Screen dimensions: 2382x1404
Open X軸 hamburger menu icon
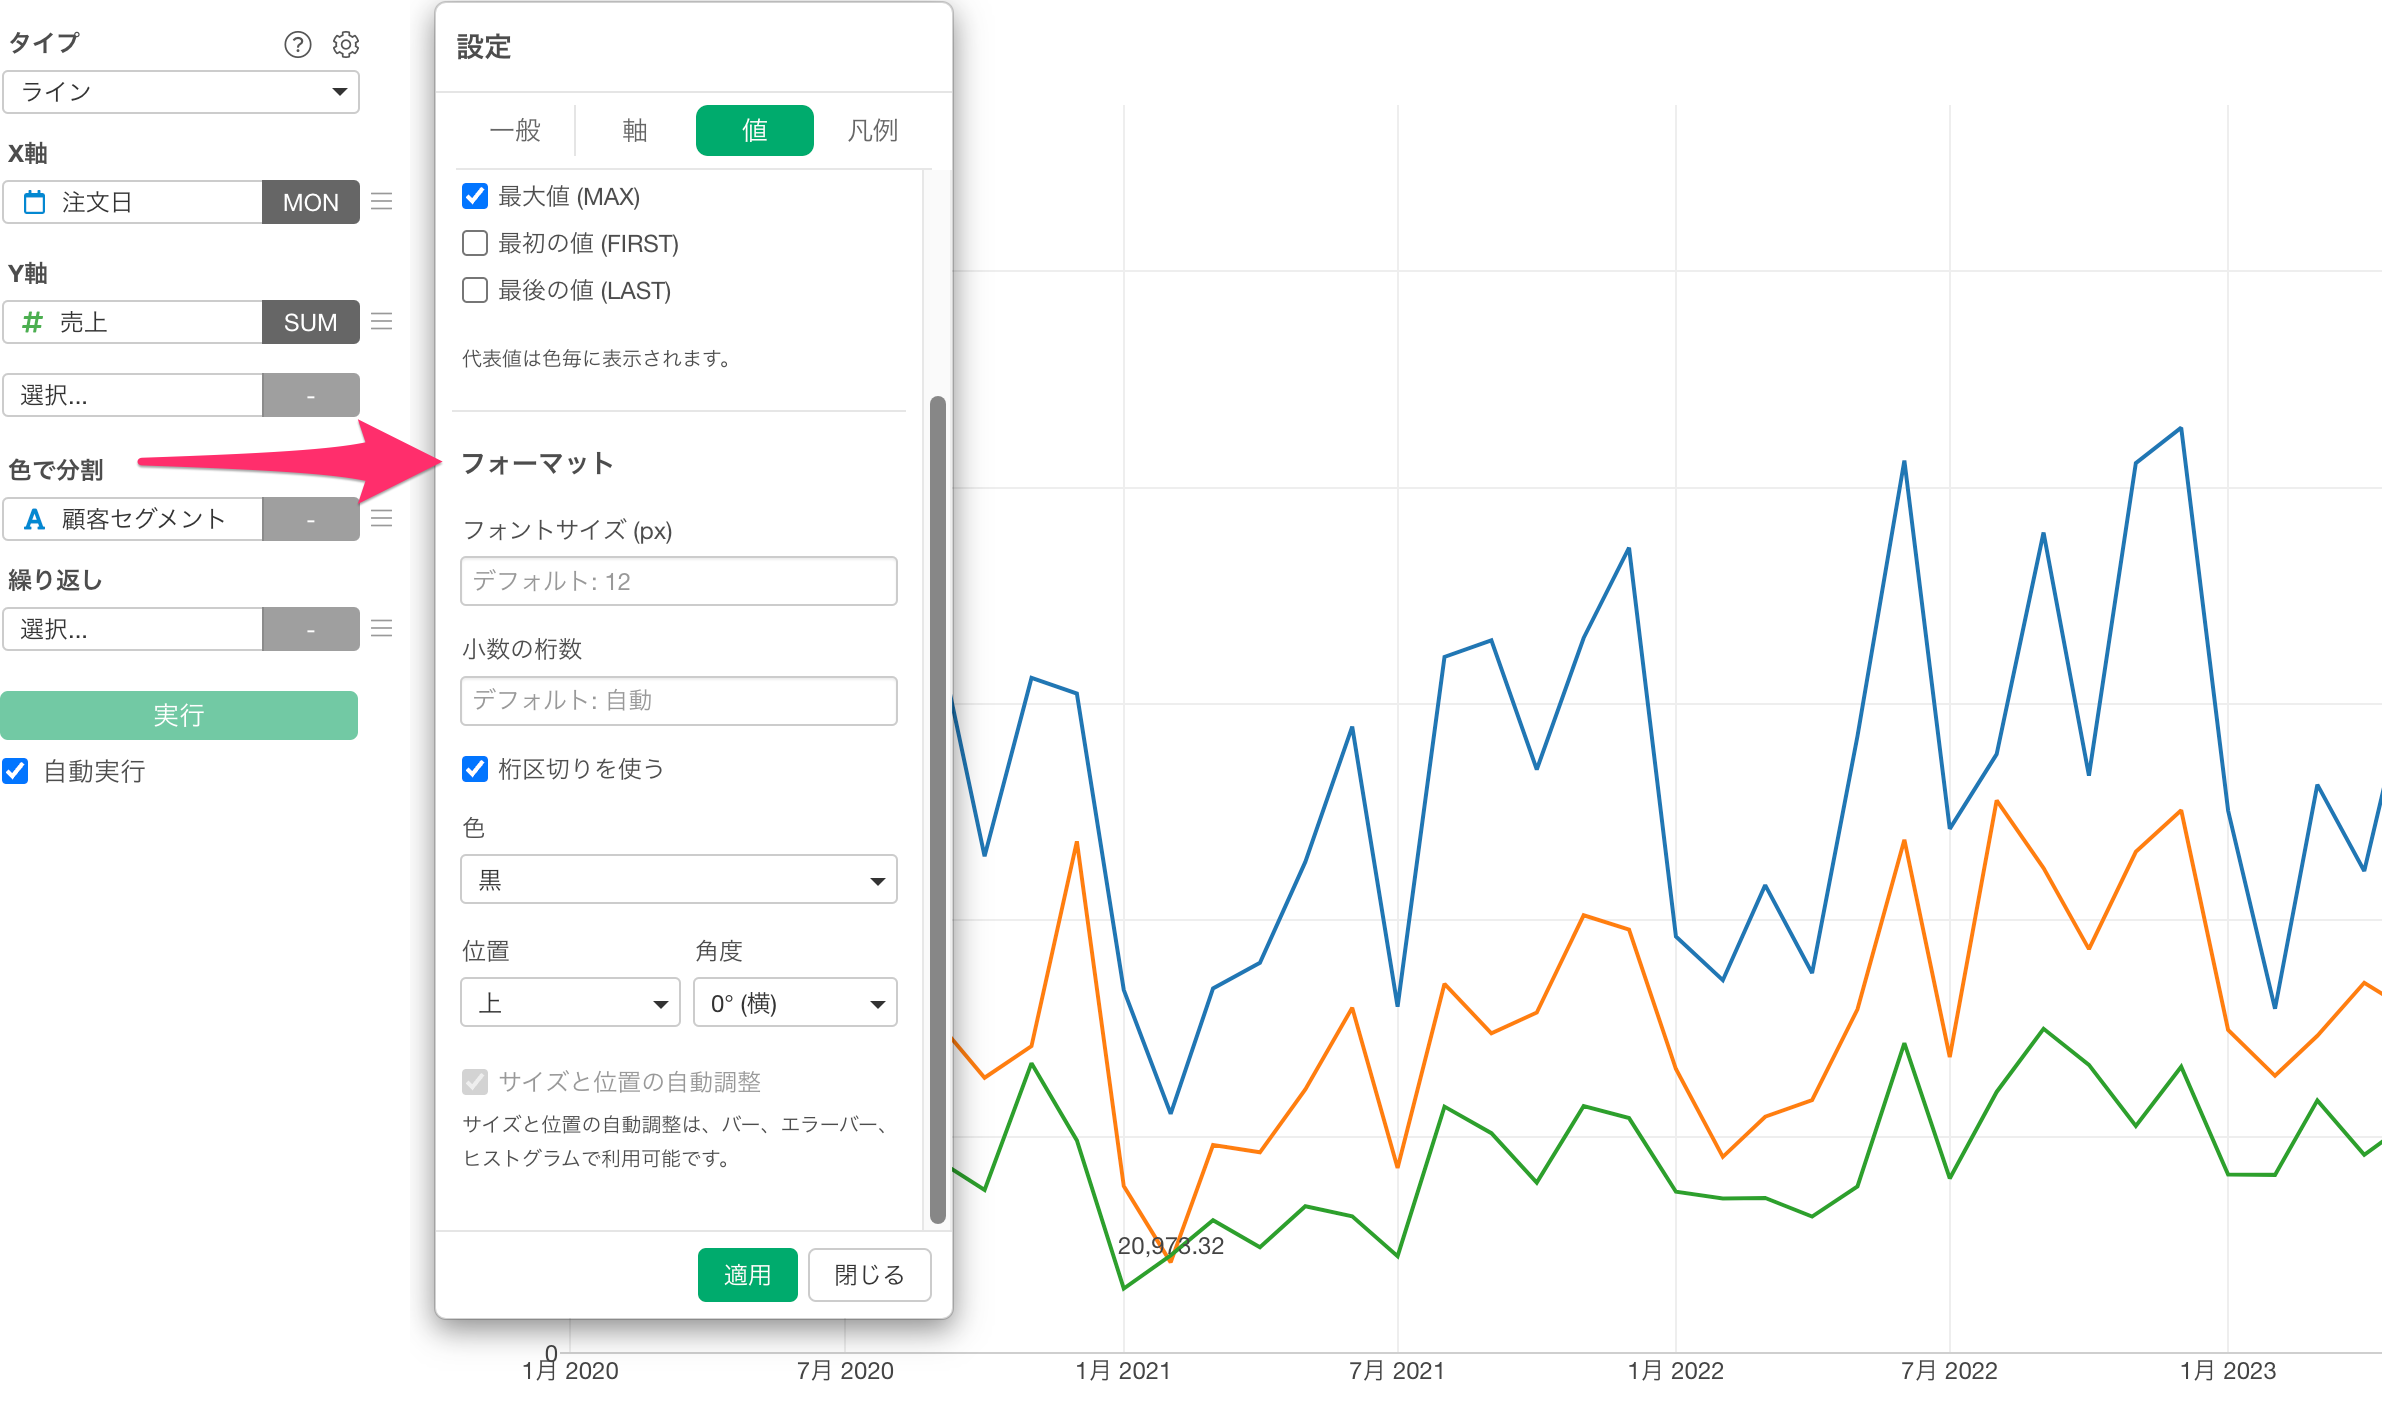click(381, 202)
